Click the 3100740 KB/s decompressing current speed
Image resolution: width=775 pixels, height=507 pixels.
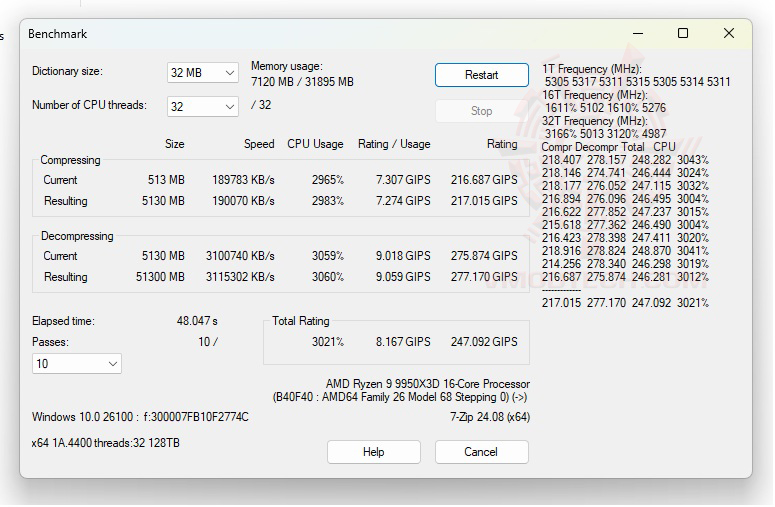240,256
